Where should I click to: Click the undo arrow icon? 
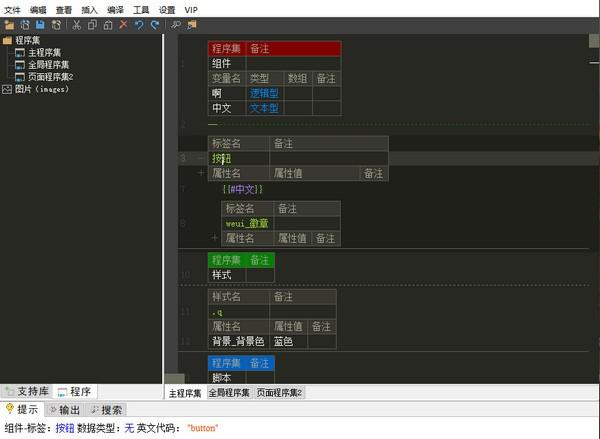pyautogui.click(x=139, y=25)
